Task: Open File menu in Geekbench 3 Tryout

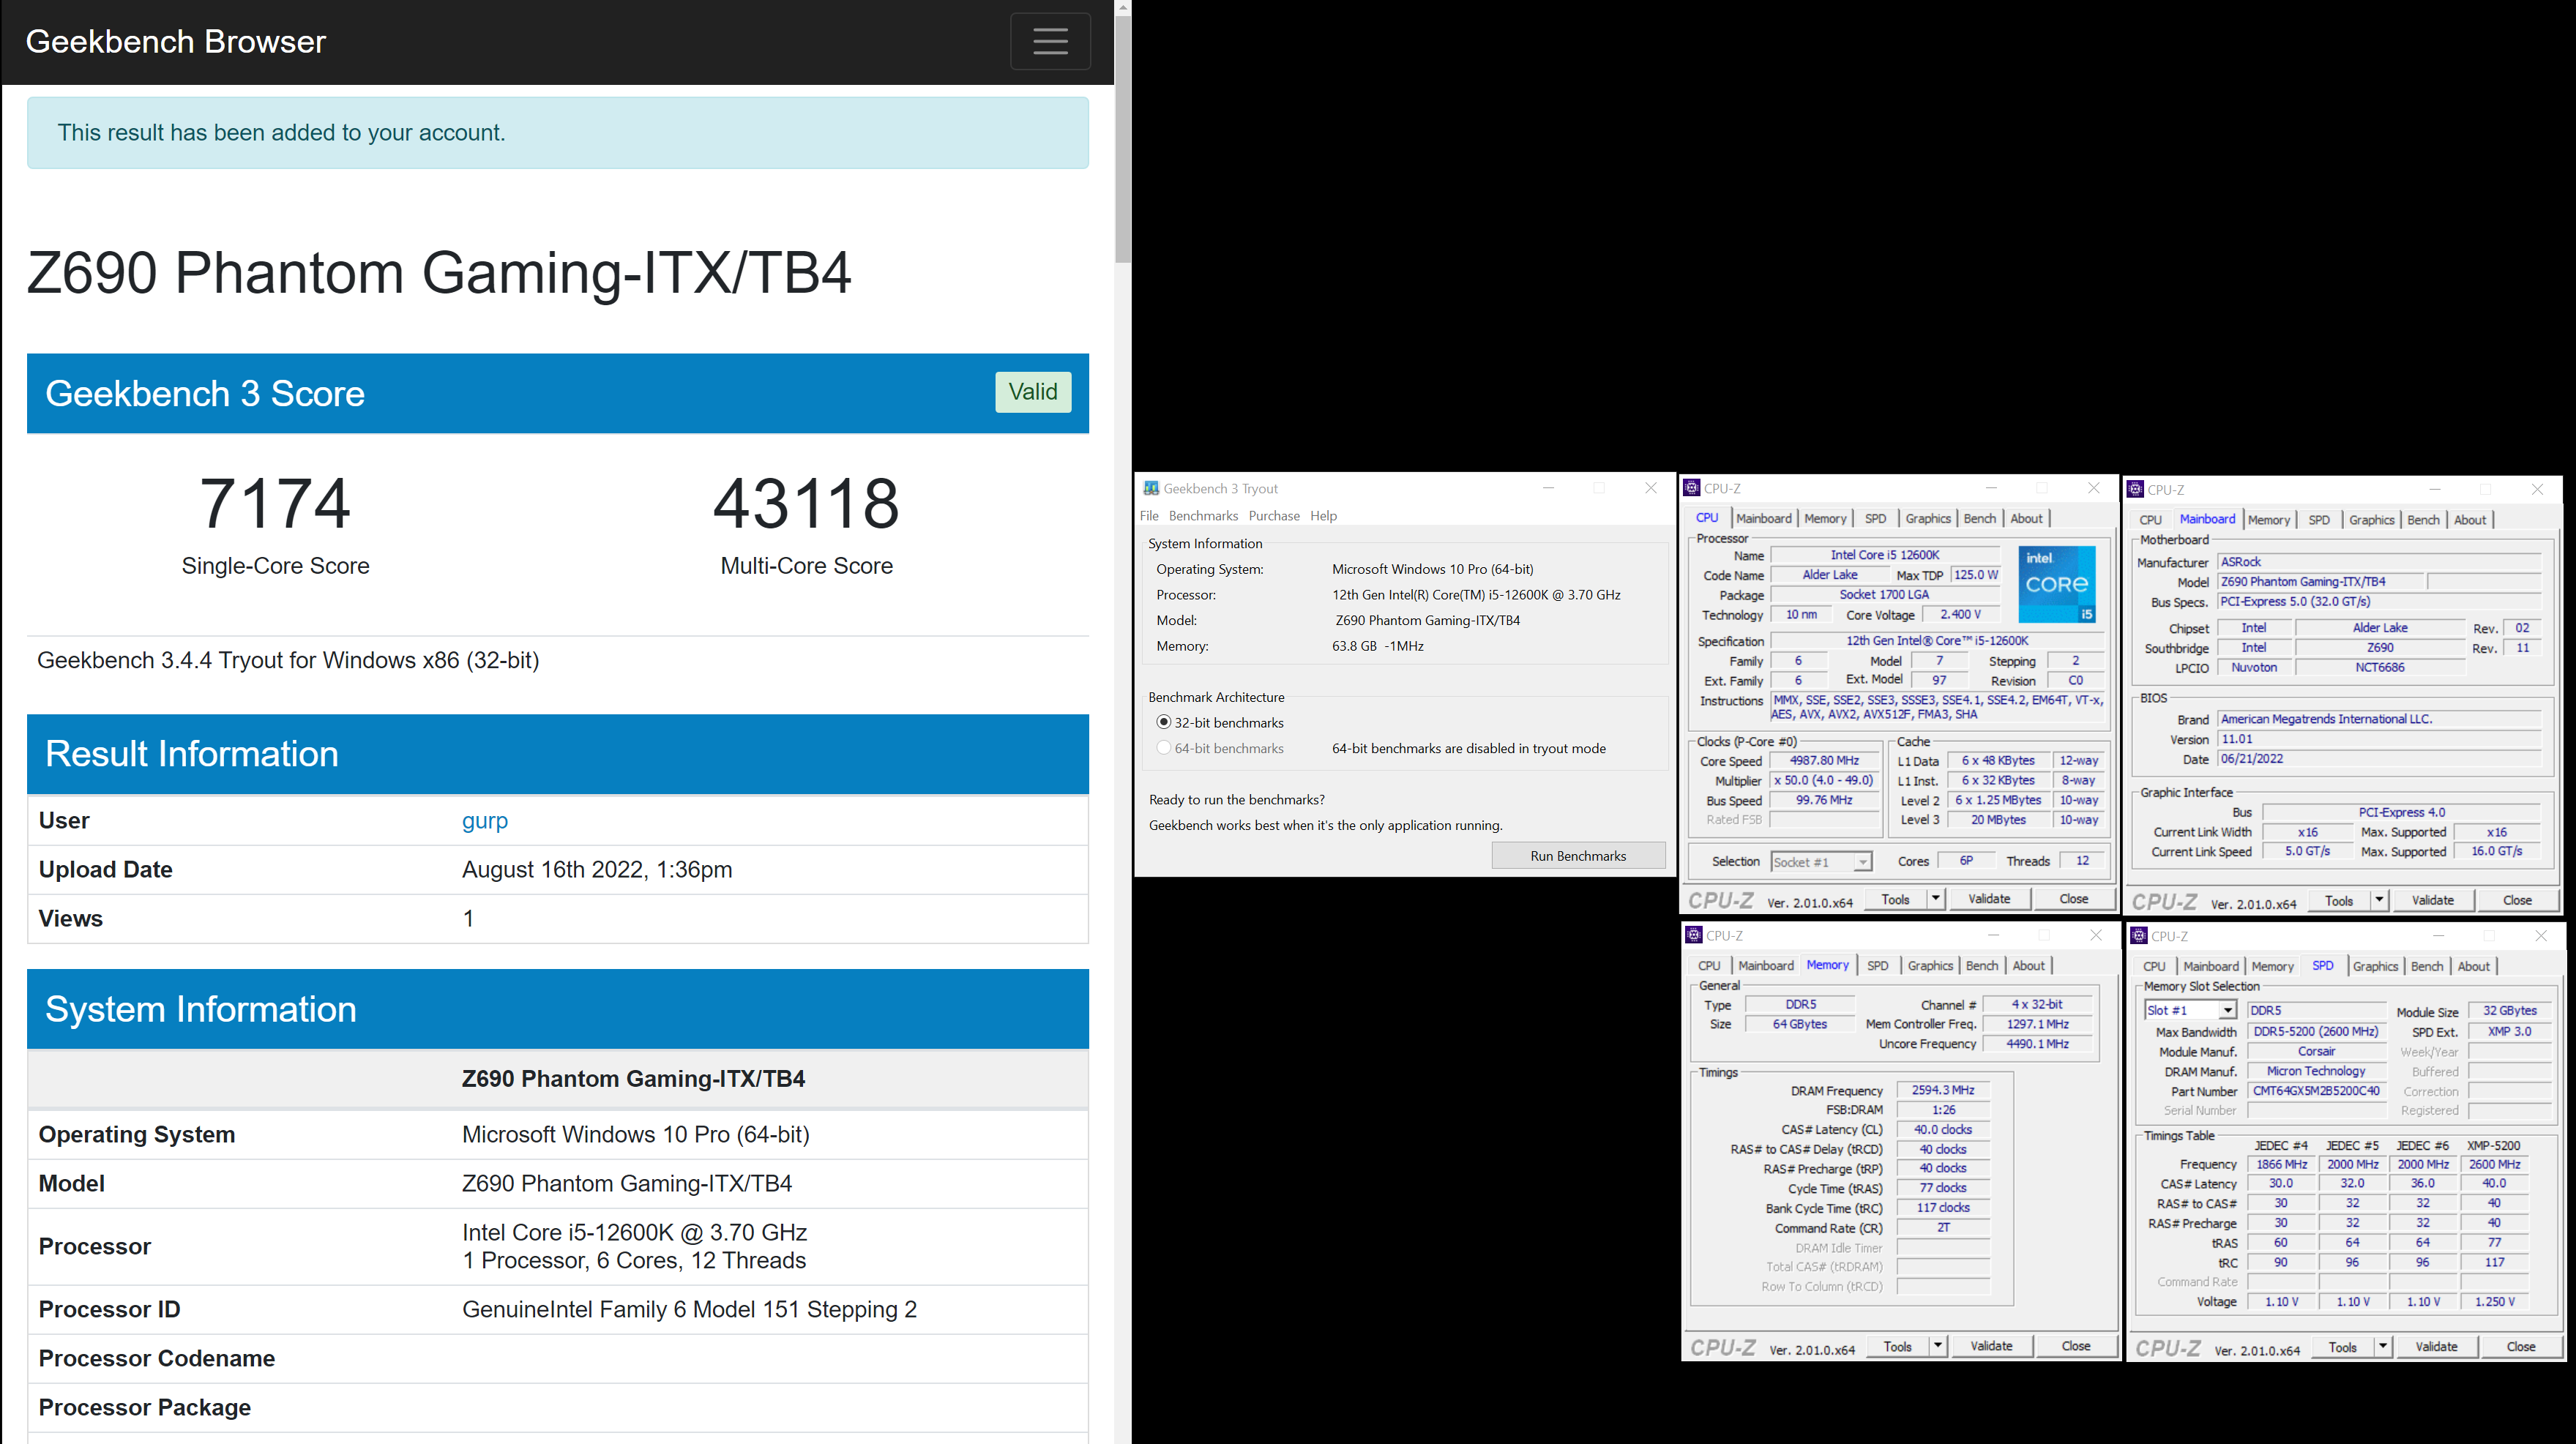Action: (1149, 516)
